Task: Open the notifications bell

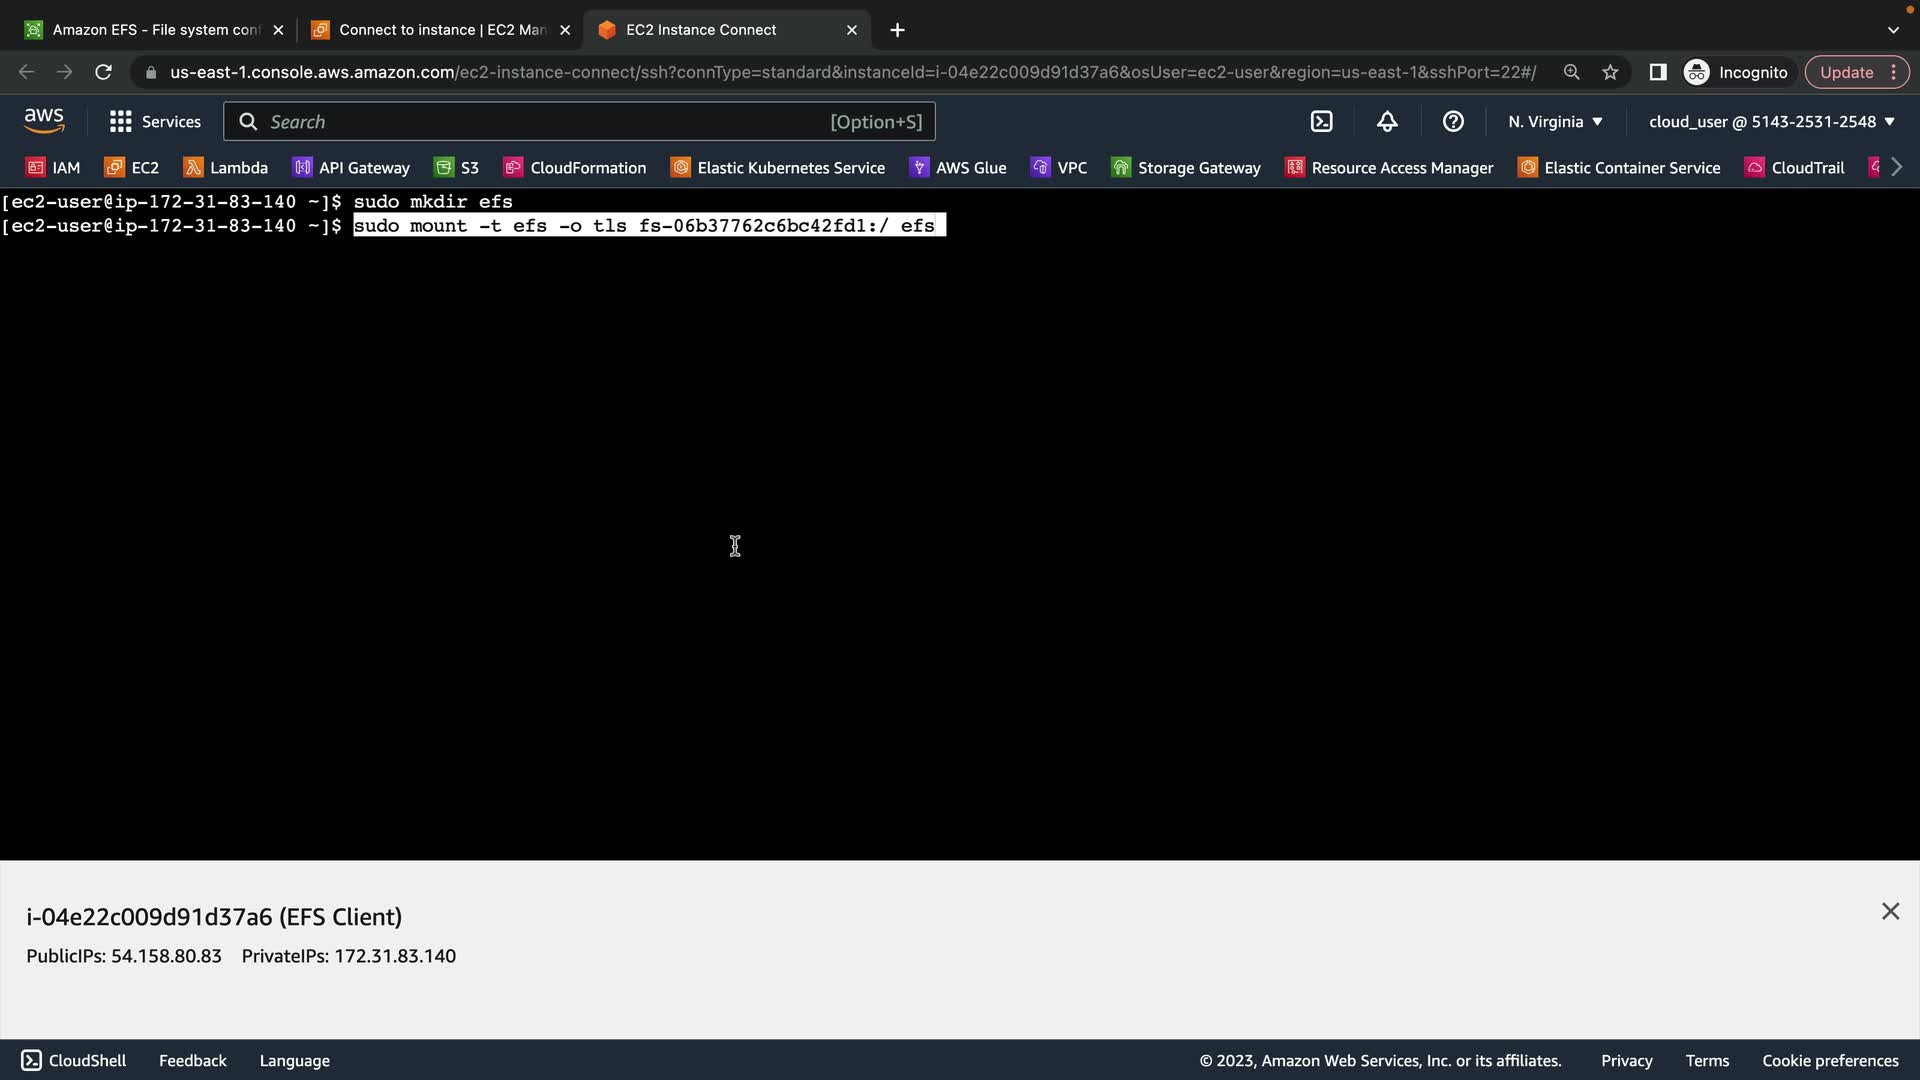Action: click(1387, 122)
